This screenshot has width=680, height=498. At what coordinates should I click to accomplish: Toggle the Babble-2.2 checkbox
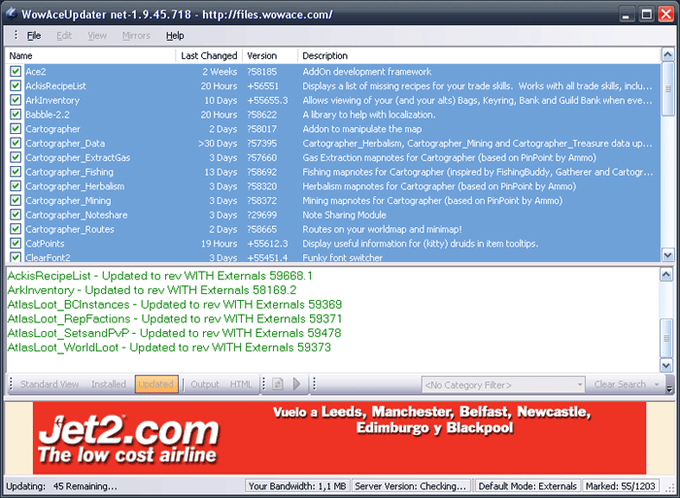(16, 114)
